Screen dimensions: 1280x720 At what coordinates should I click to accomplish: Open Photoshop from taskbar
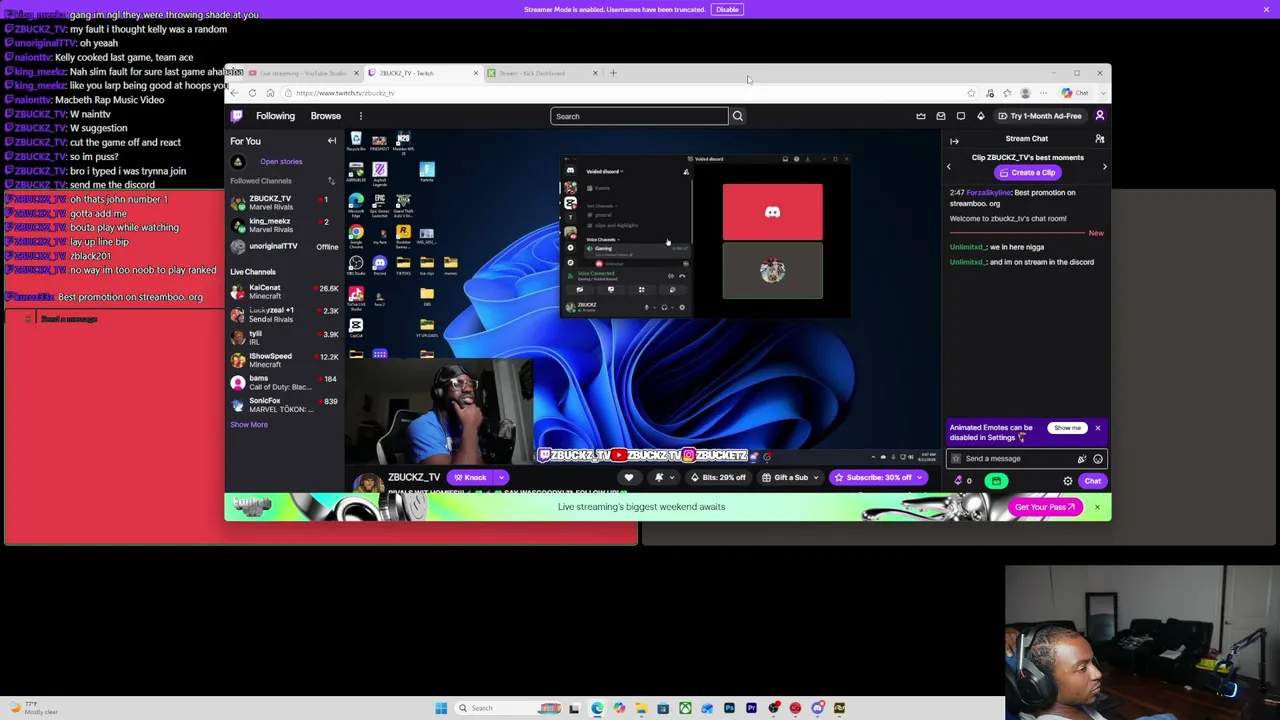(729, 708)
